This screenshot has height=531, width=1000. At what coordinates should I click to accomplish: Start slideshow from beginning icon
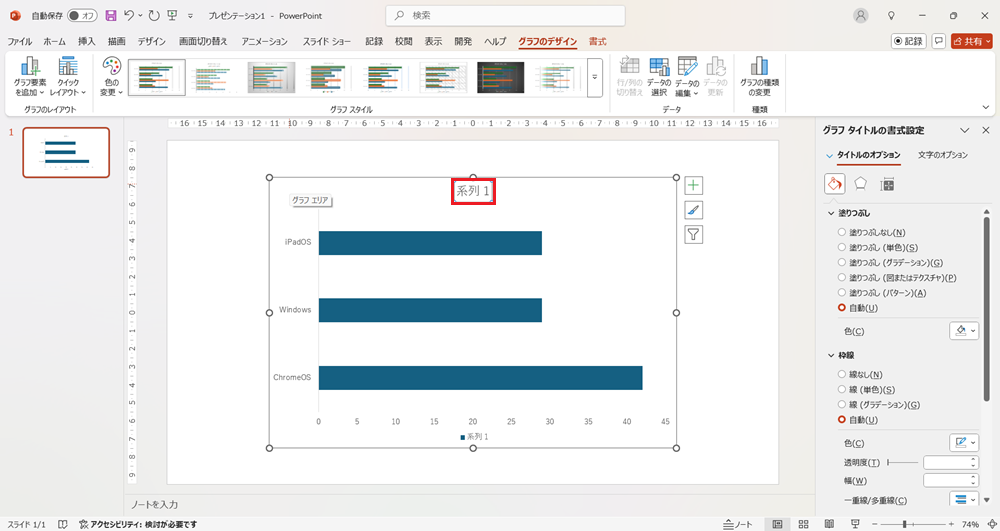coord(172,15)
